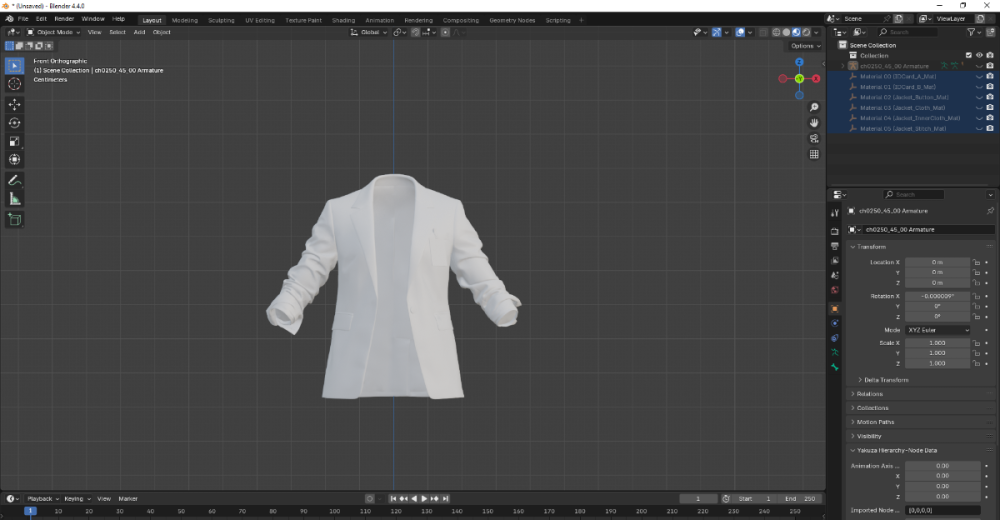
Task: Click the viewport zoom magnifier icon
Action: click(814, 107)
